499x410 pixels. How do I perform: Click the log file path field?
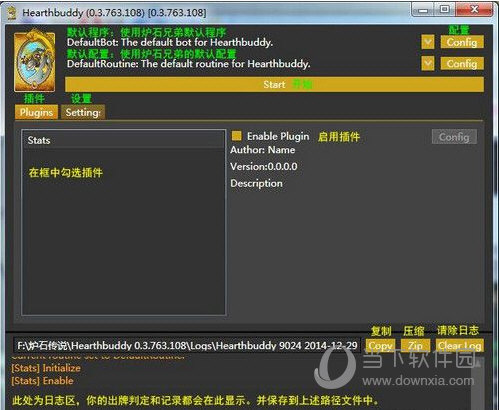(x=187, y=346)
